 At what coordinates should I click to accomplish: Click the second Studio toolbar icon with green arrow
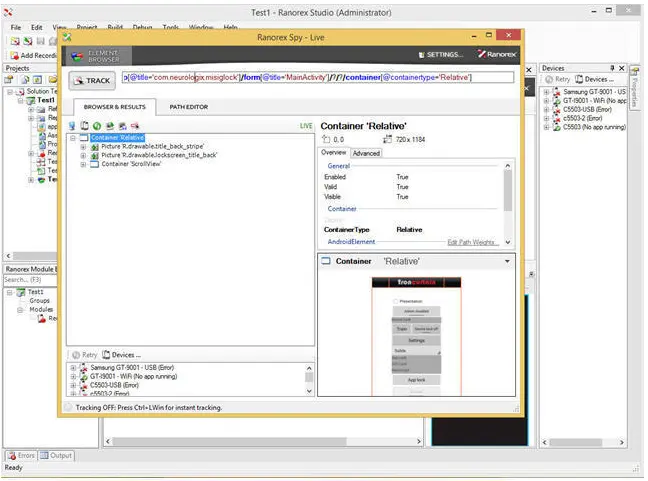coord(28,41)
